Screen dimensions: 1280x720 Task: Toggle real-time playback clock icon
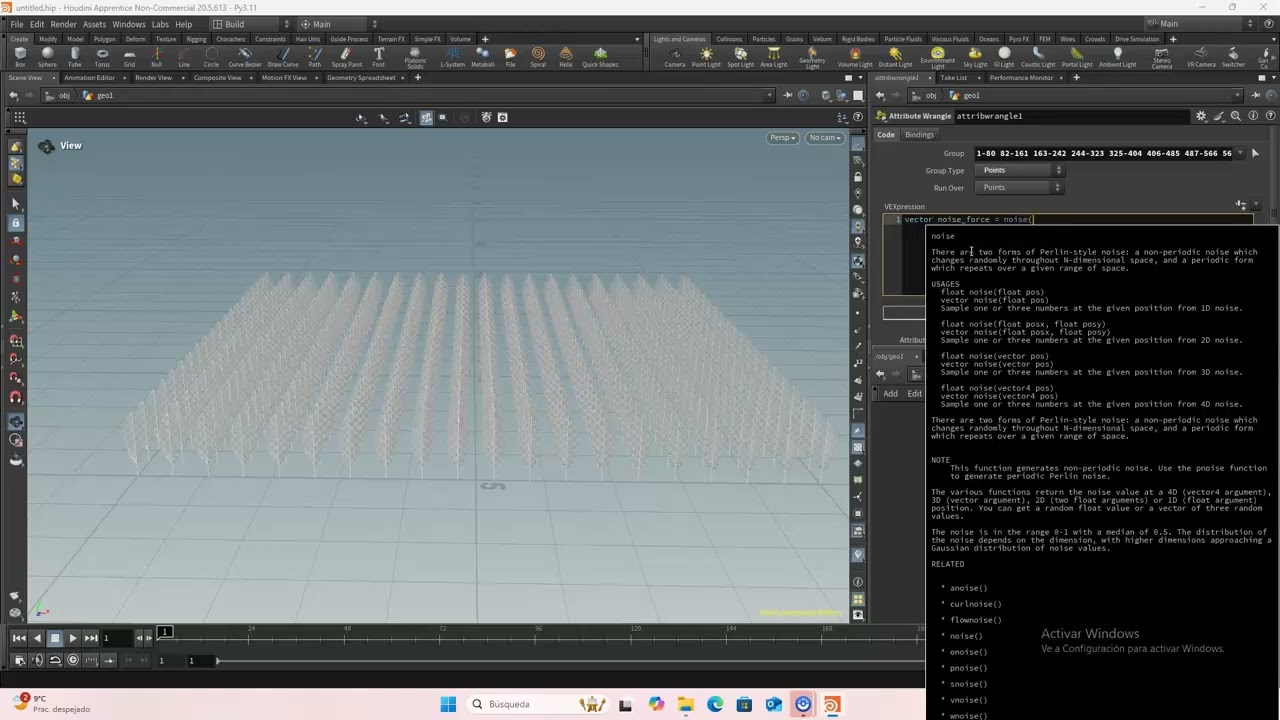pos(72,660)
